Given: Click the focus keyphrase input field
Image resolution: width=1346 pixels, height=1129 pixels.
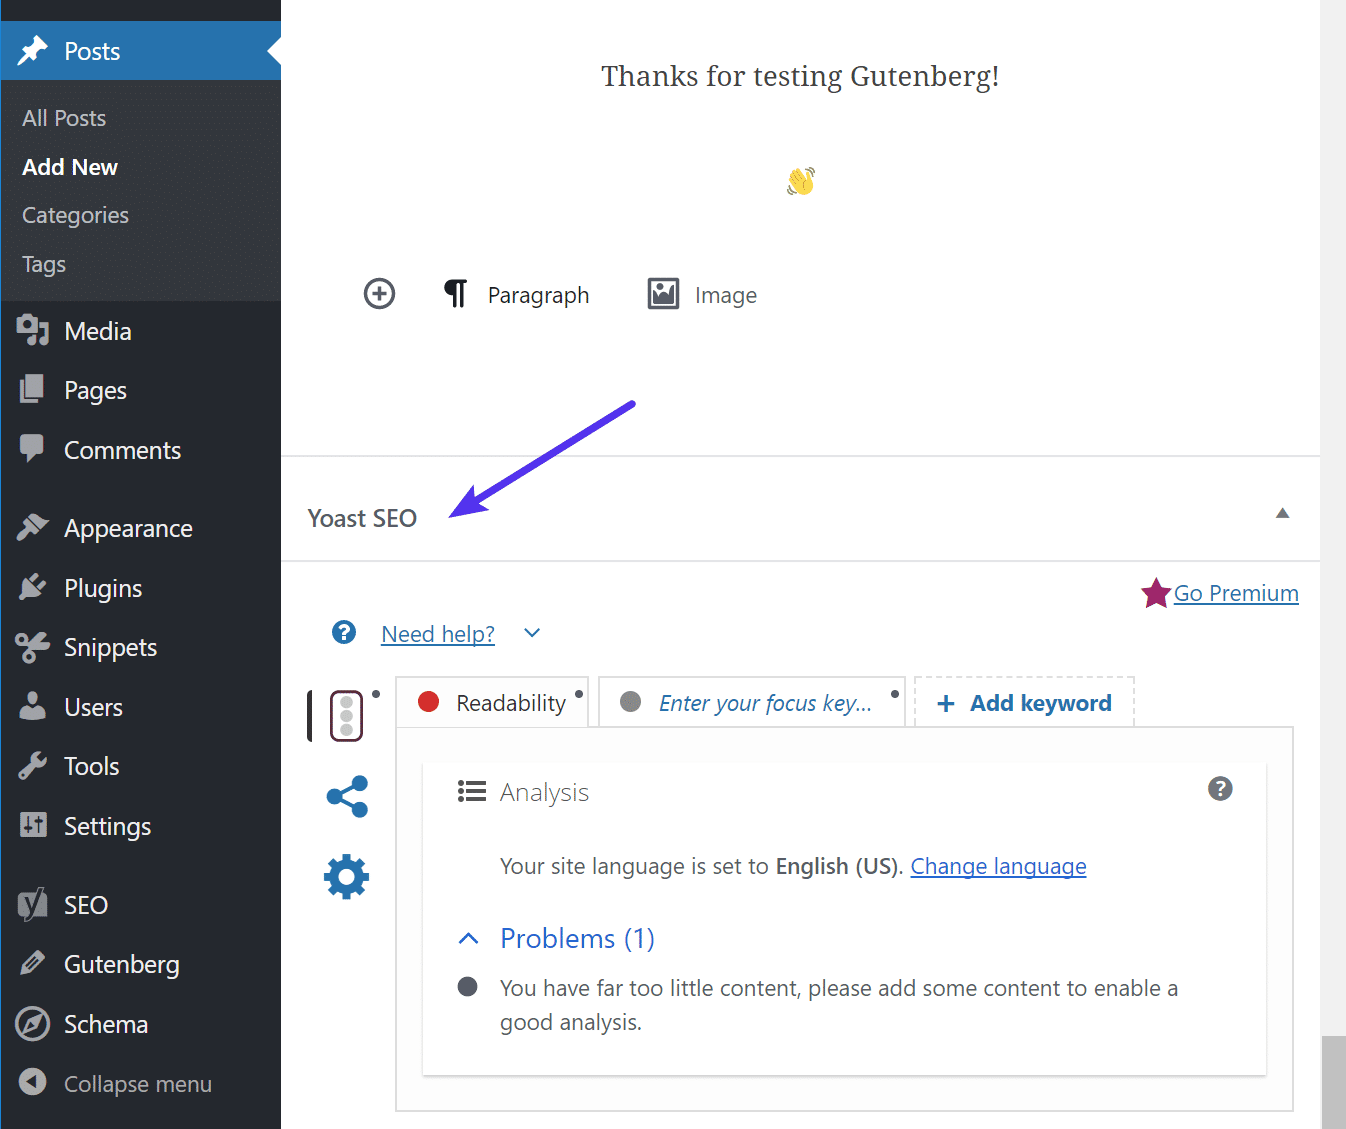Looking at the screenshot, I should 763,702.
